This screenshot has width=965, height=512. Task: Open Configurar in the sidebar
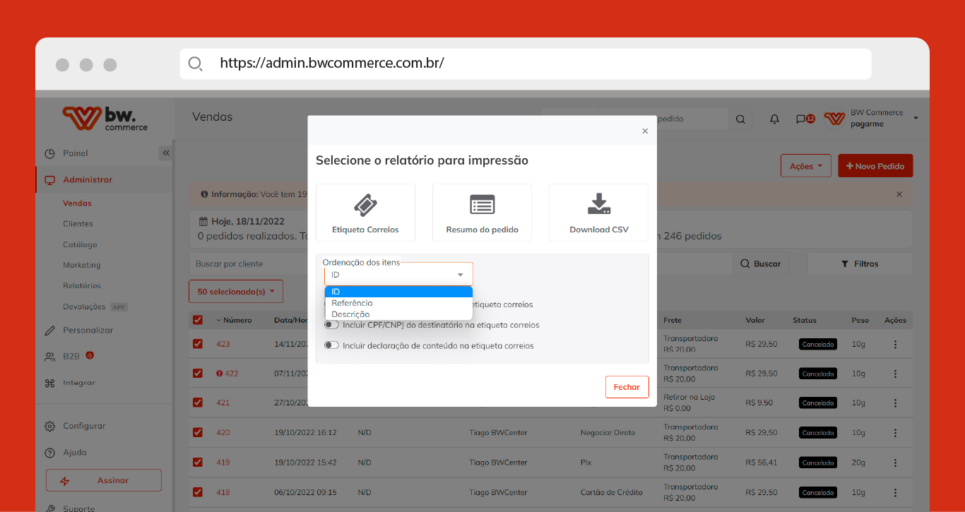tap(84, 426)
